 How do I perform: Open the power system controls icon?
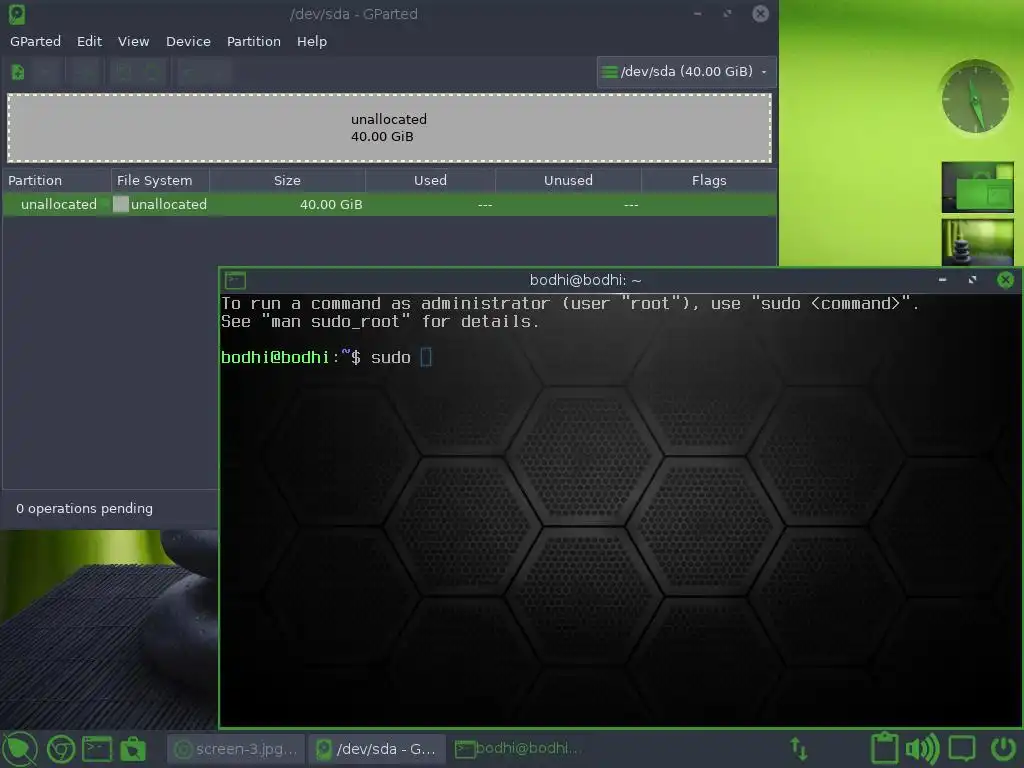1003,748
